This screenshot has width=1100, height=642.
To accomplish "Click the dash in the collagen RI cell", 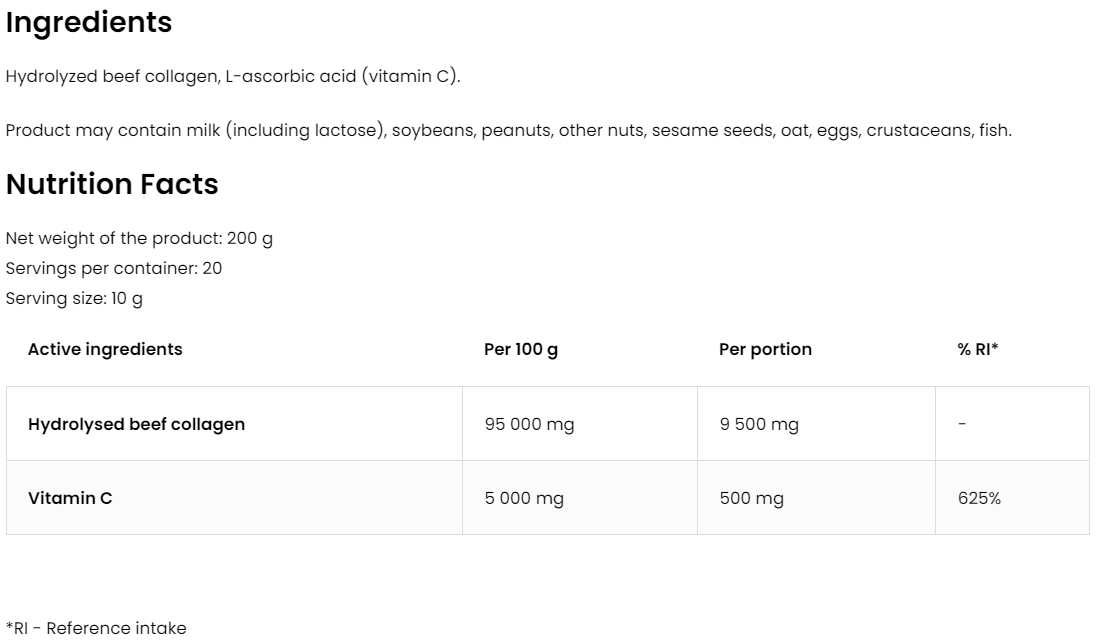I will coord(962,424).
